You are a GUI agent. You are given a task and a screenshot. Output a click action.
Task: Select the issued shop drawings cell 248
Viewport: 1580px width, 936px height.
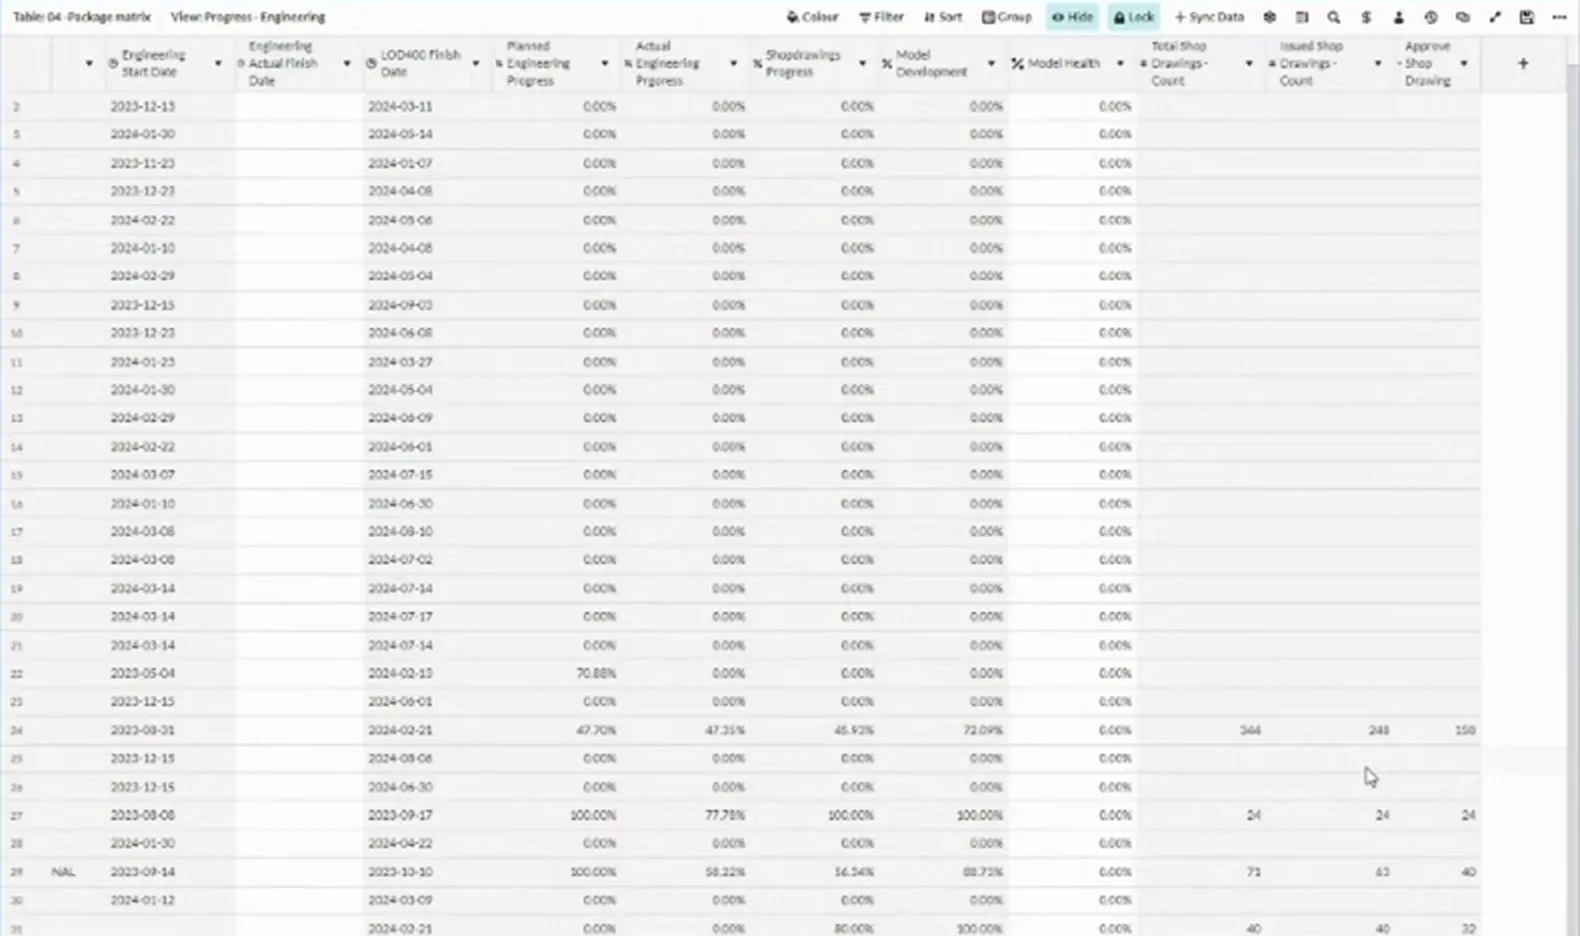pyautogui.click(x=1331, y=730)
